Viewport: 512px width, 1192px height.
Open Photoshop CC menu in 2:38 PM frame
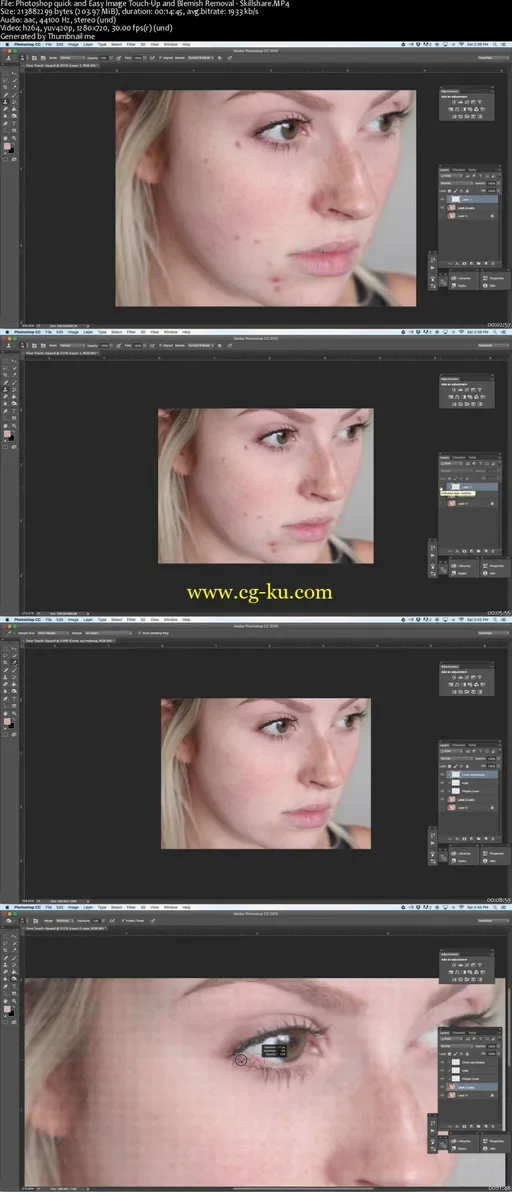tap(27, 44)
